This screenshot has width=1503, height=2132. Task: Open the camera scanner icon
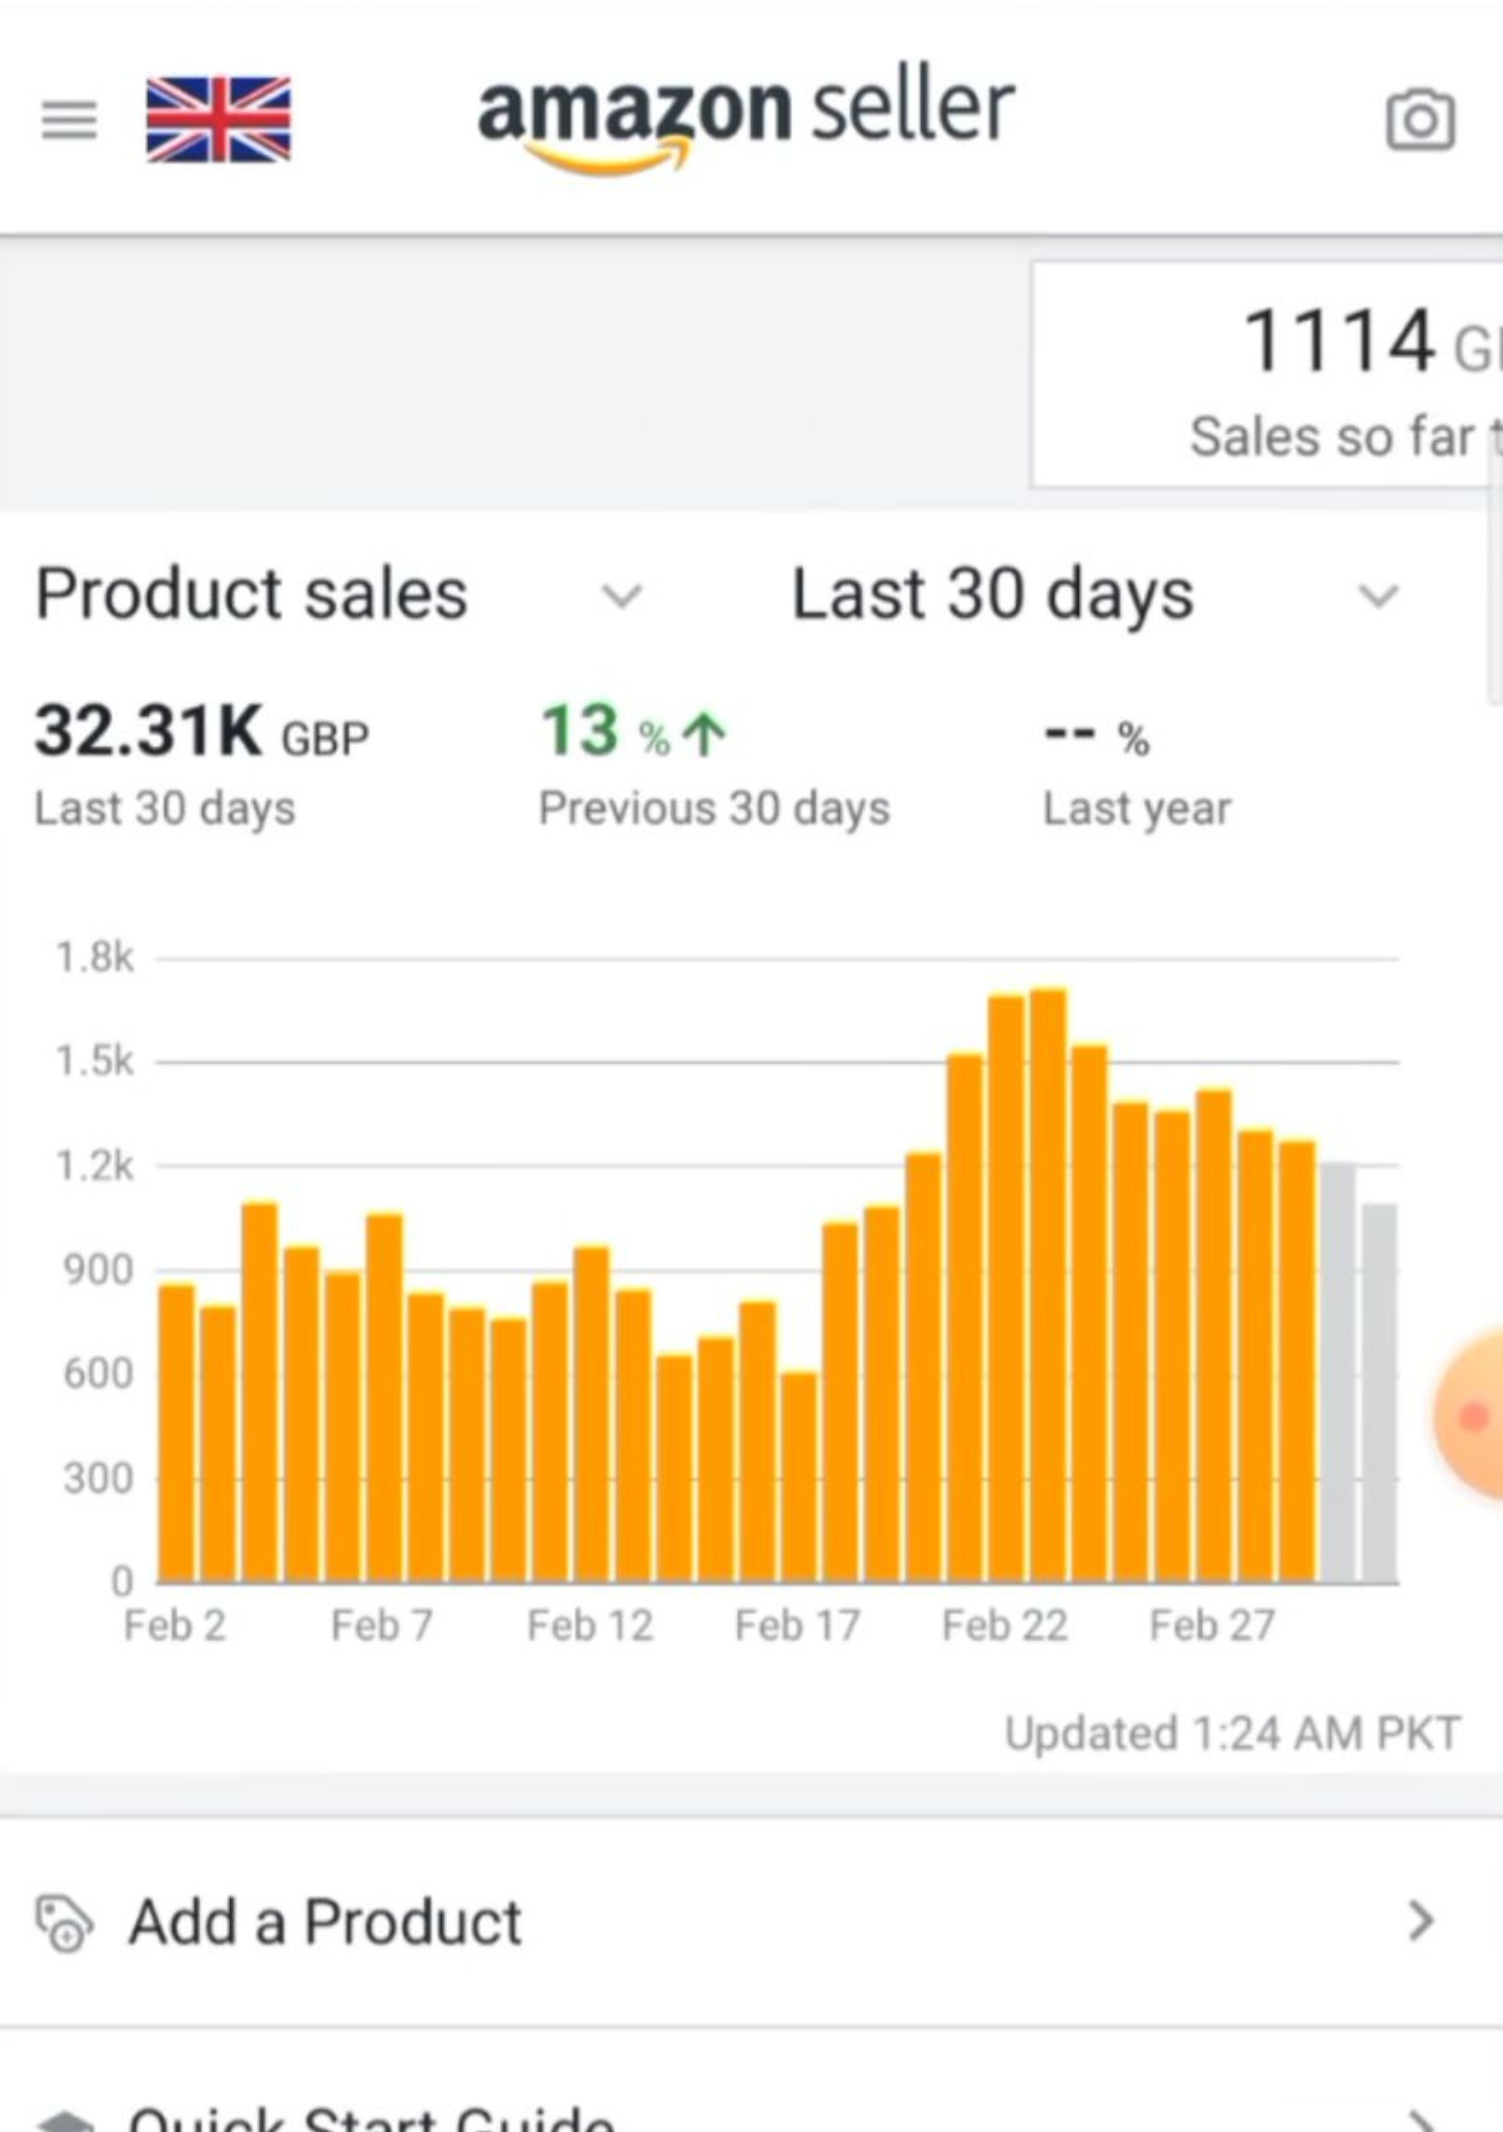point(1419,120)
